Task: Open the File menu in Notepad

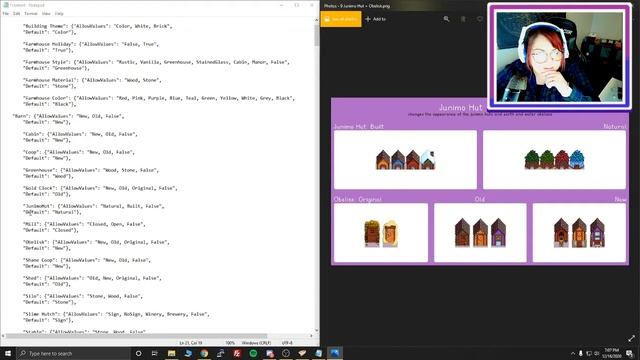Action: 6,13
